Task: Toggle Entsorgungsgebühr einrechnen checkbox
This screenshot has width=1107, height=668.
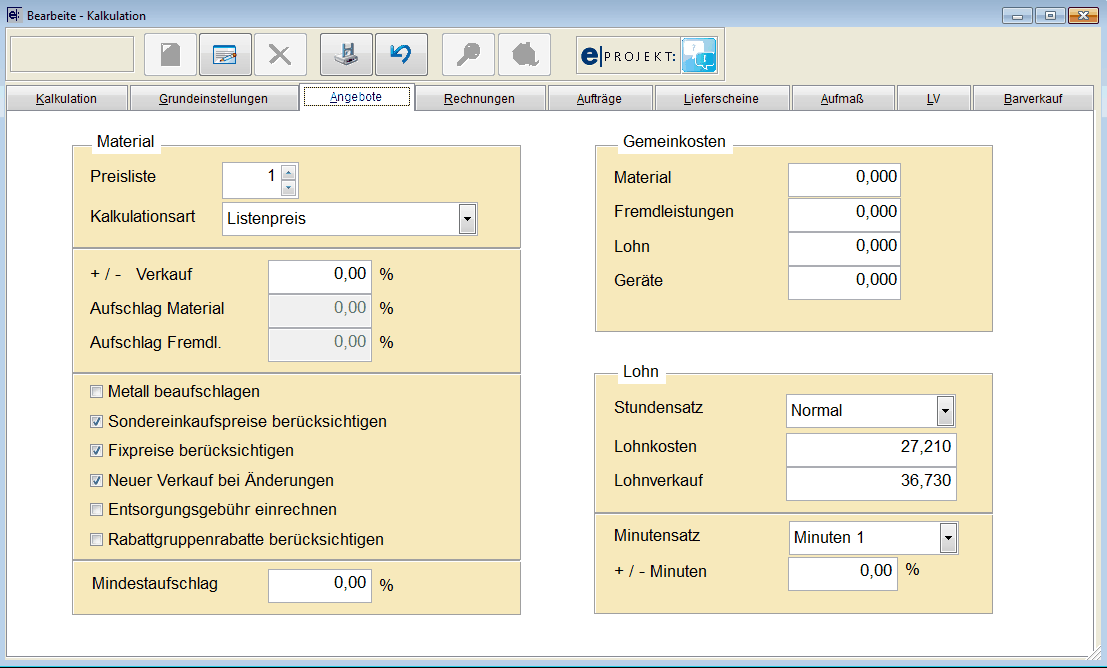Action: 97,510
